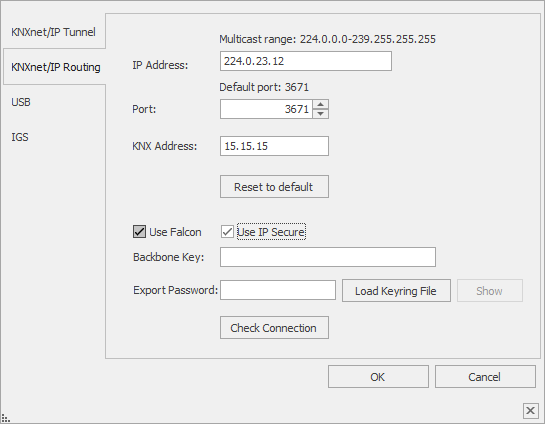Toggle the Use IP Secure checkbox
The height and width of the screenshot is (424, 545).
coord(227,232)
